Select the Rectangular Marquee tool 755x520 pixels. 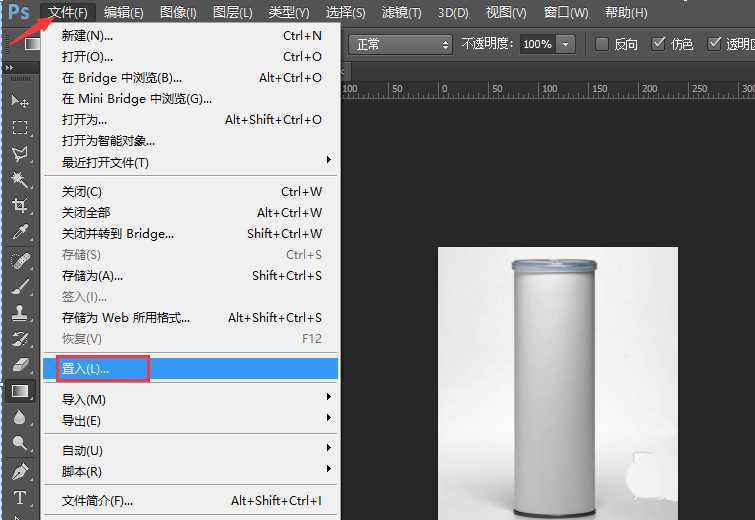pyautogui.click(x=19, y=128)
